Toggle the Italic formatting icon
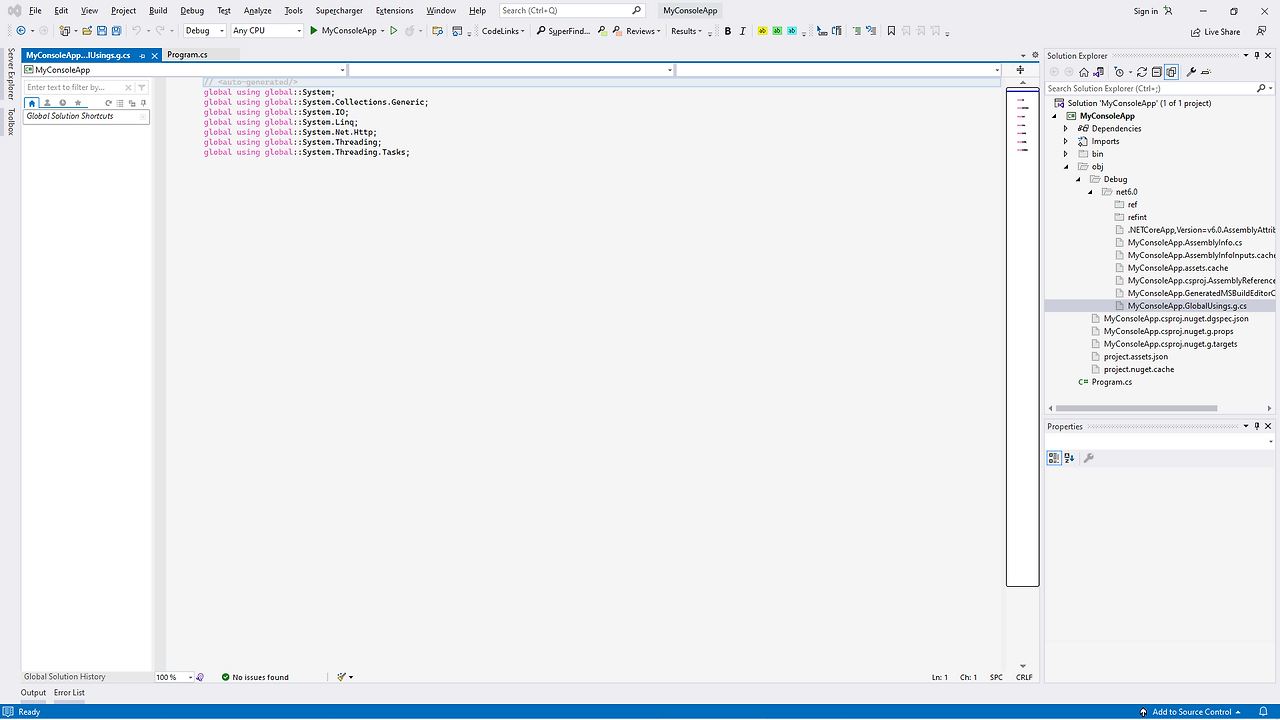The height and width of the screenshot is (720, 1280). pos(742,31)
